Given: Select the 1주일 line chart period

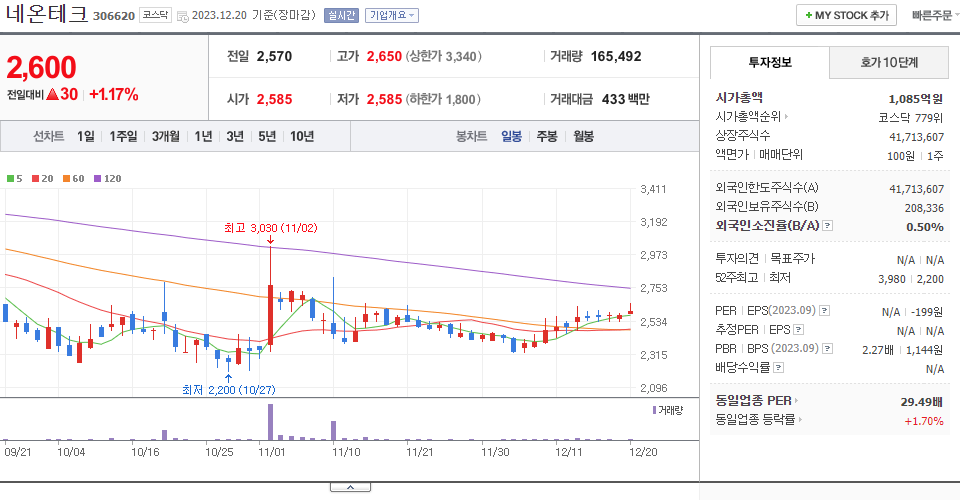Looking at the screenshot, I should pos(123,136).
